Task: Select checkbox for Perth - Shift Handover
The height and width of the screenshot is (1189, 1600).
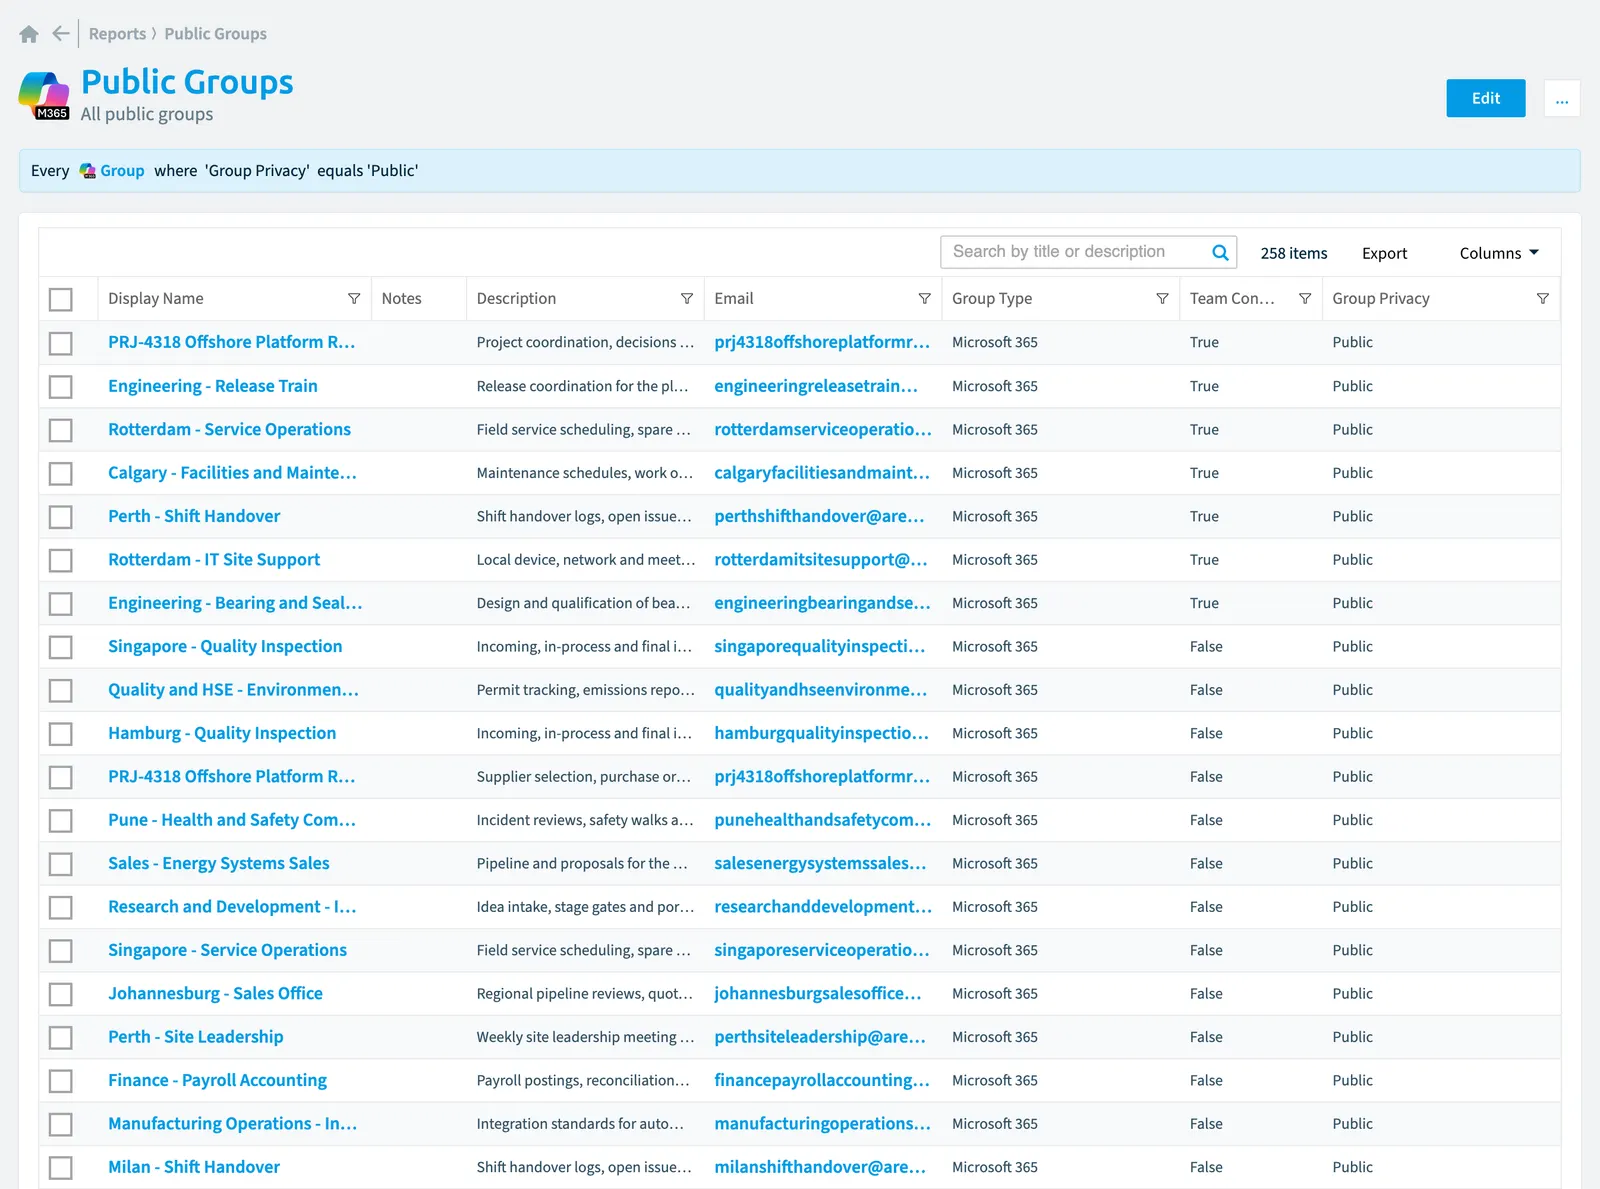Action: point(61,516)
